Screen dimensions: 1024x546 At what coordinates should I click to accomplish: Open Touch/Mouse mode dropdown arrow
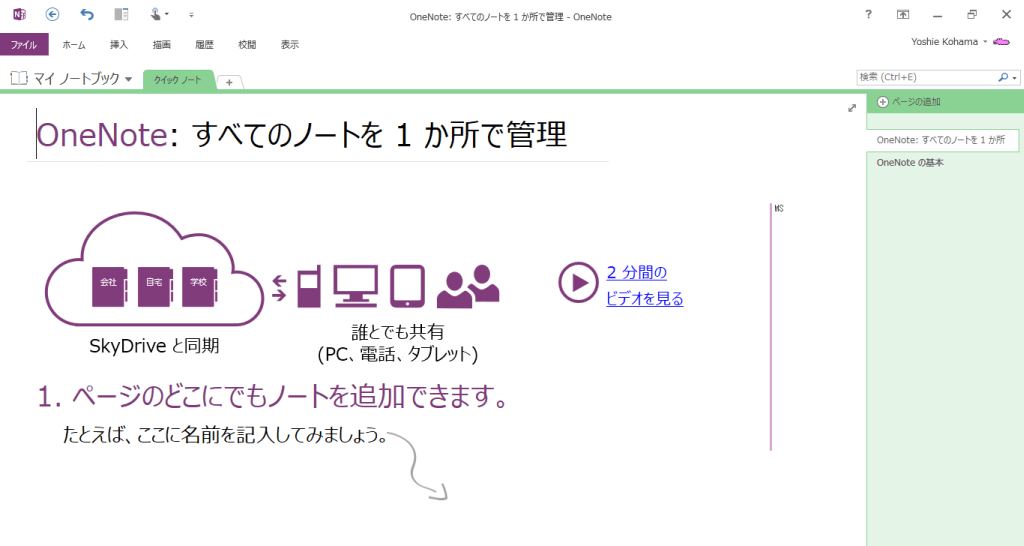point(167,14)
